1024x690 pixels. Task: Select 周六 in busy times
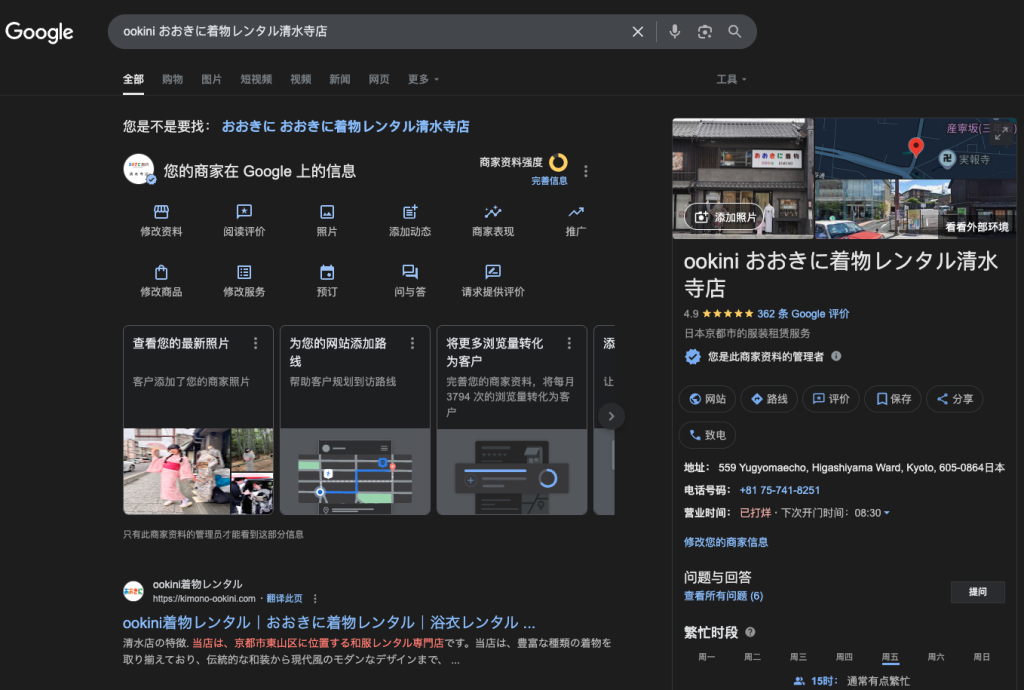(x=936, y=657)
